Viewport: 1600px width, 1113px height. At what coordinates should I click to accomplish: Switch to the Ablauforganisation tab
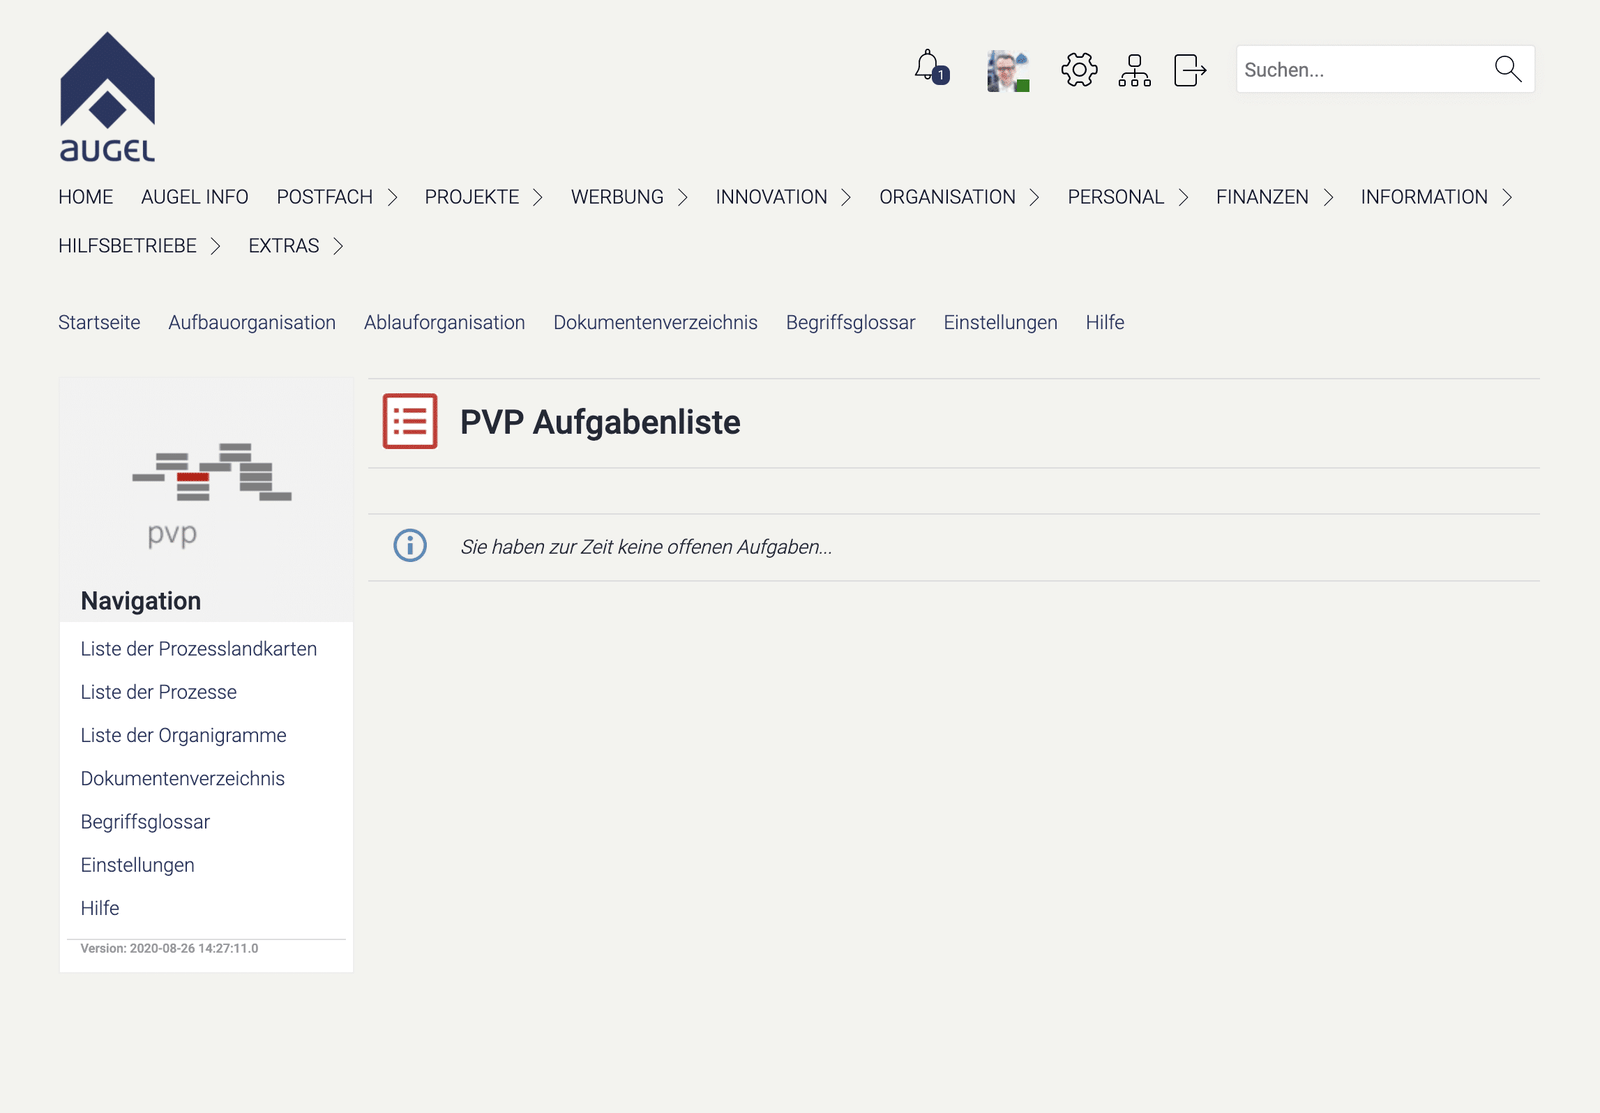[444, 323]
